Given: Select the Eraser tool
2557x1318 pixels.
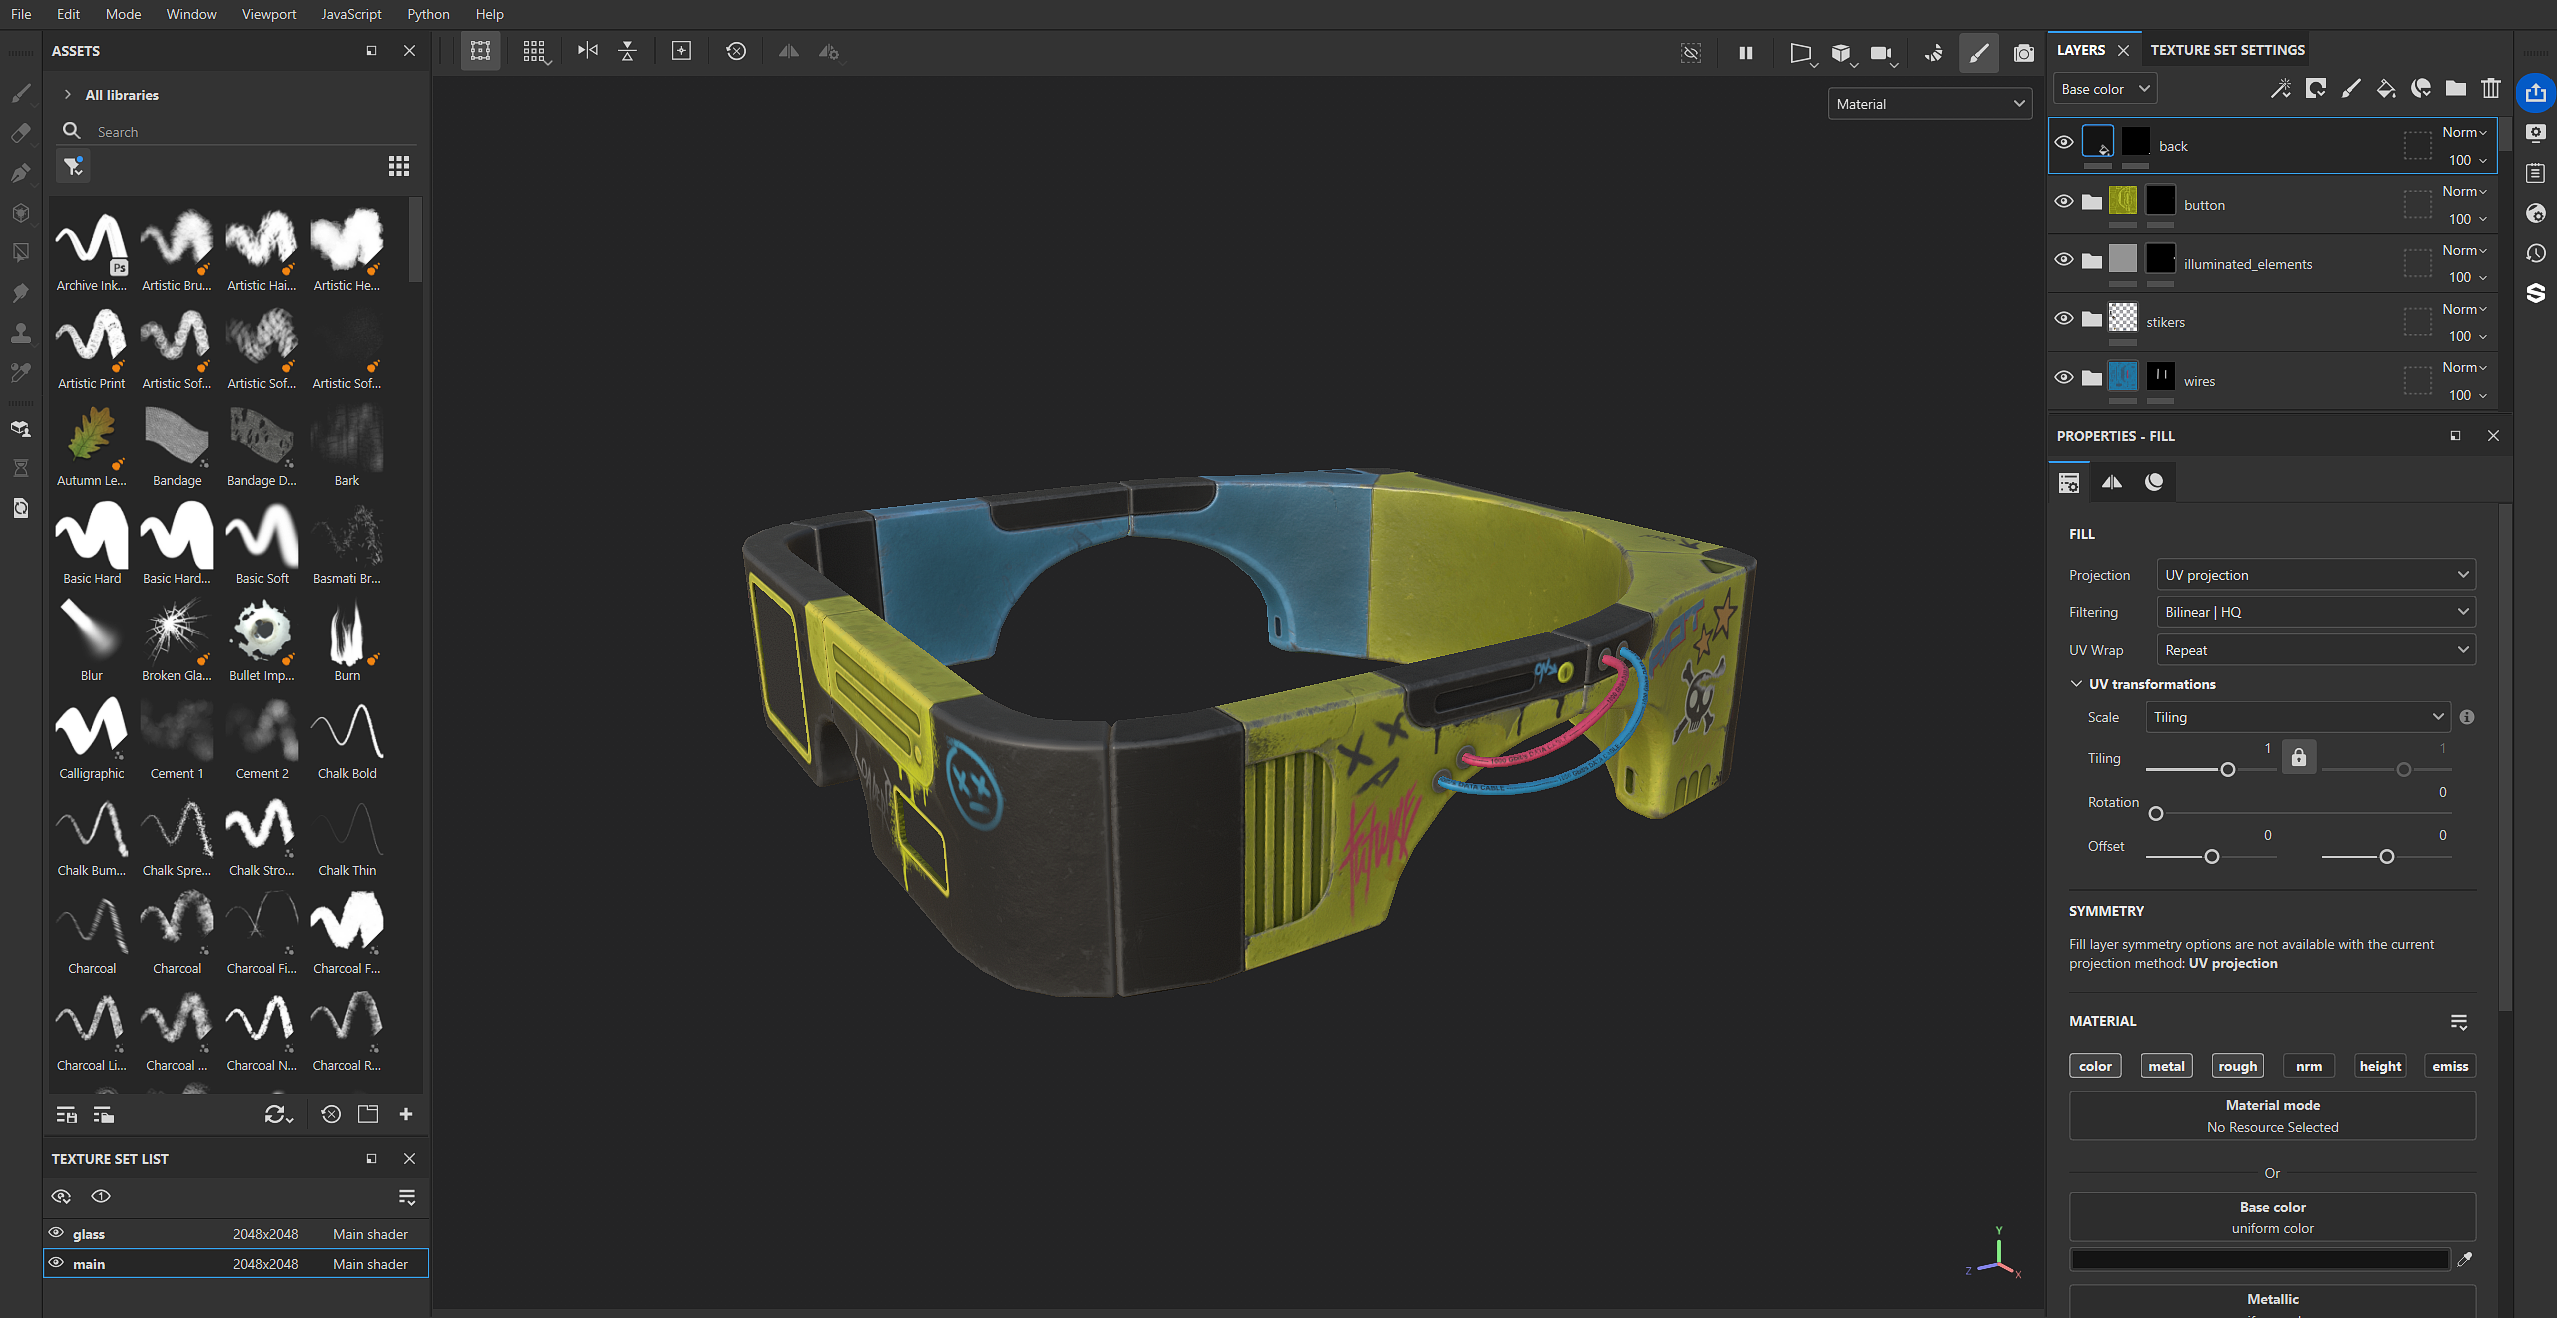Looking at the screenshot, I should pos(20,133).
